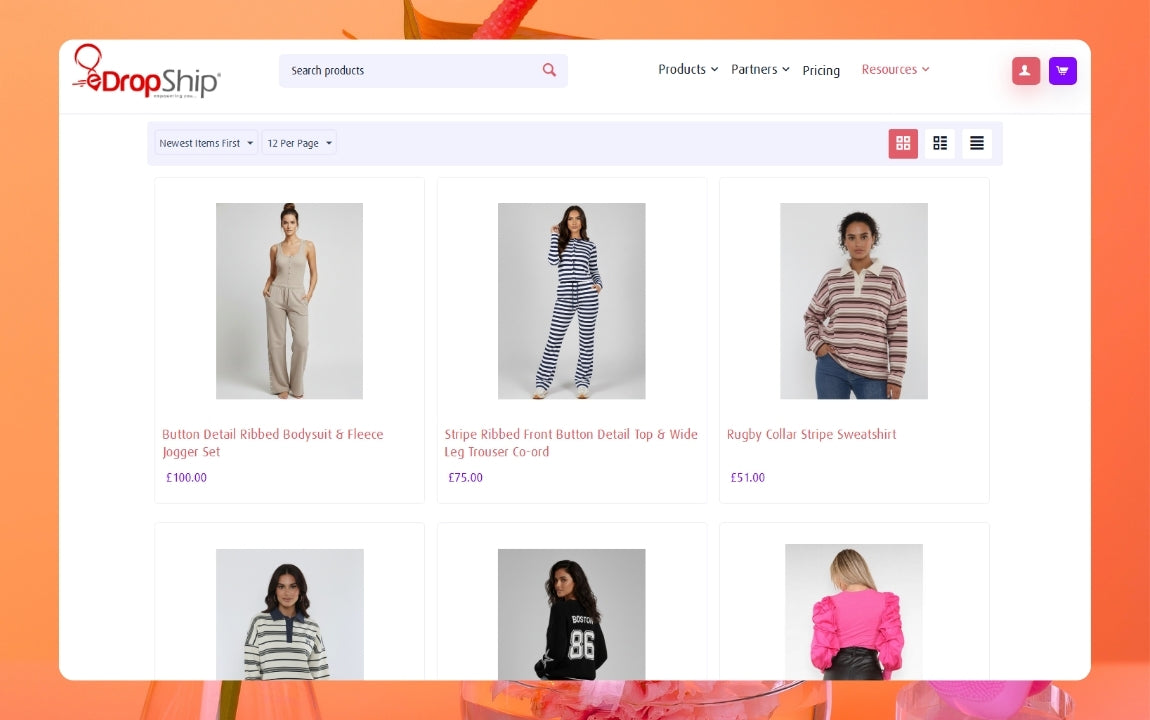Screen dimensions: 1150x720
Task: Open the Newest Items First sort dropdown
Action: click(x=206, y=143)
